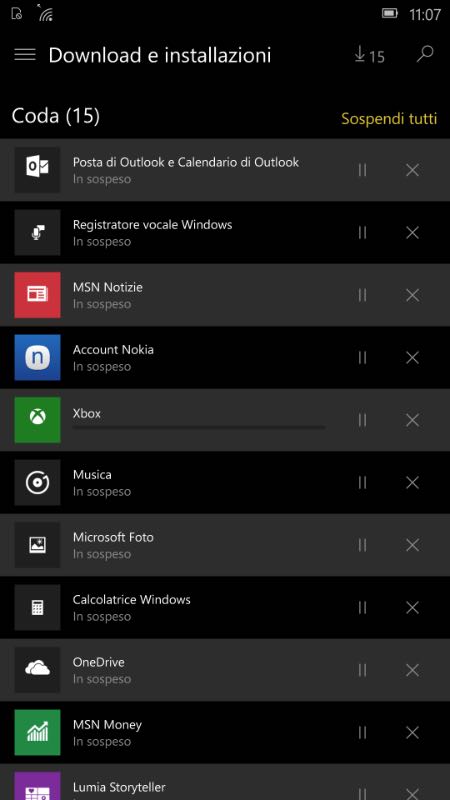Select the OneDrive title text
450x800 pixels.
coord(98,662)
